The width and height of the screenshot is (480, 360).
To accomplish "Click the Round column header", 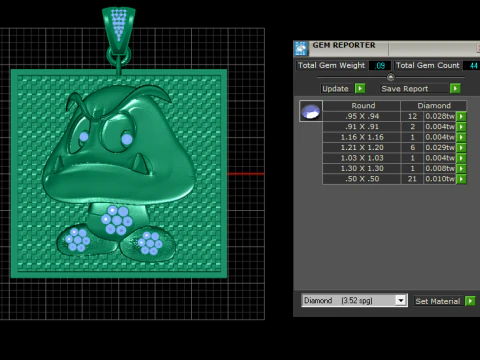I will click(x=363, y=106).
